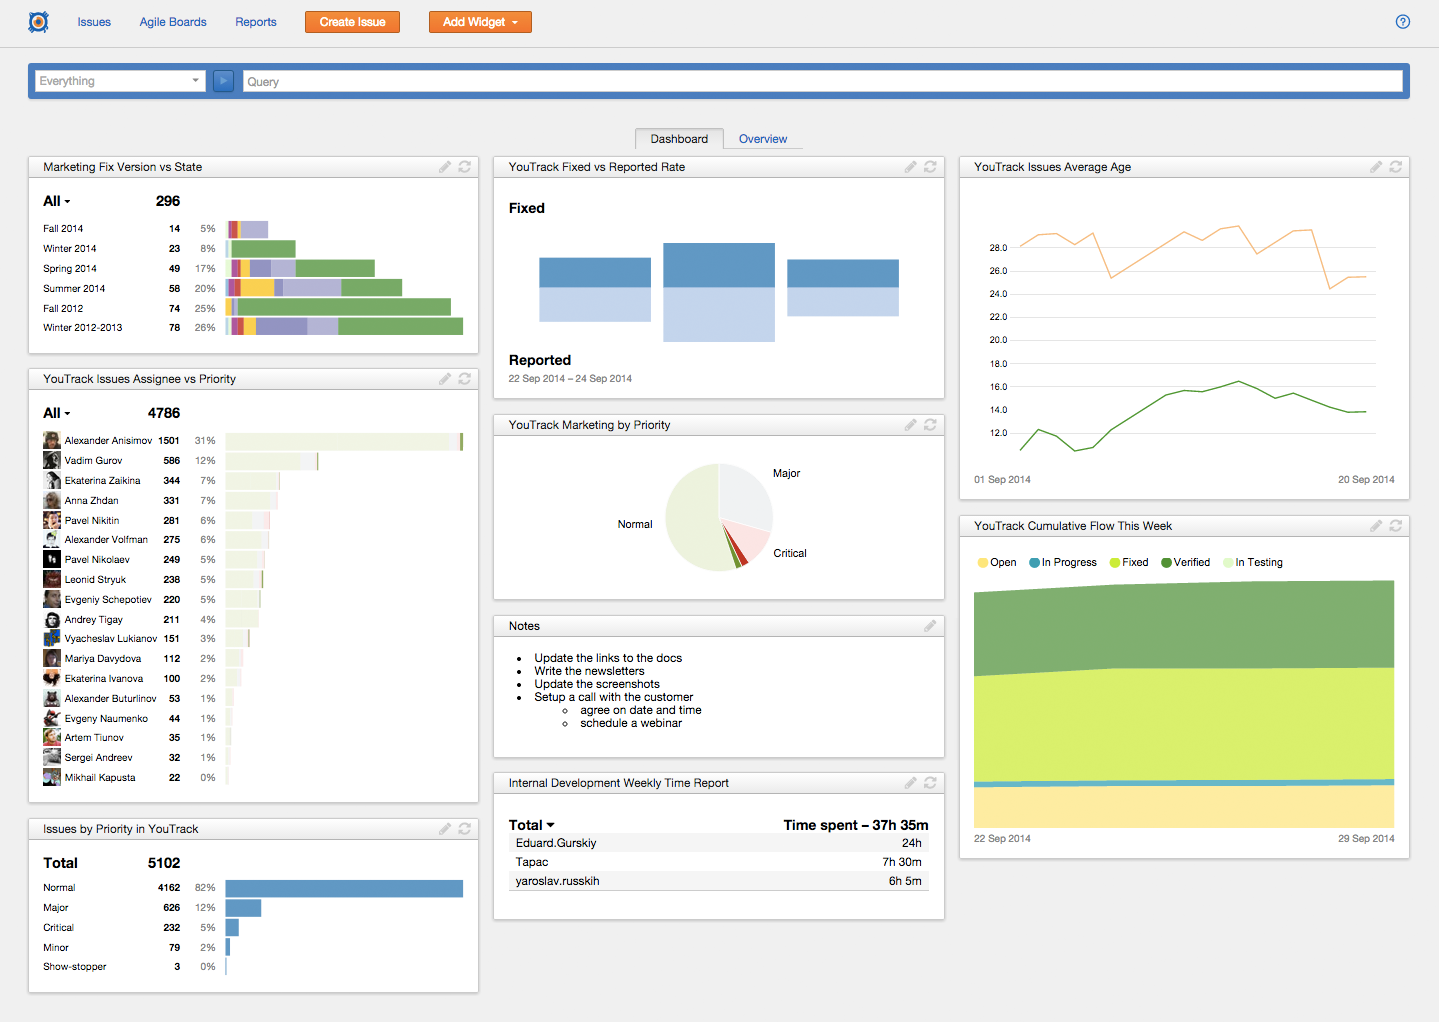
Task: Go to Reports
Action: [256, 22]
